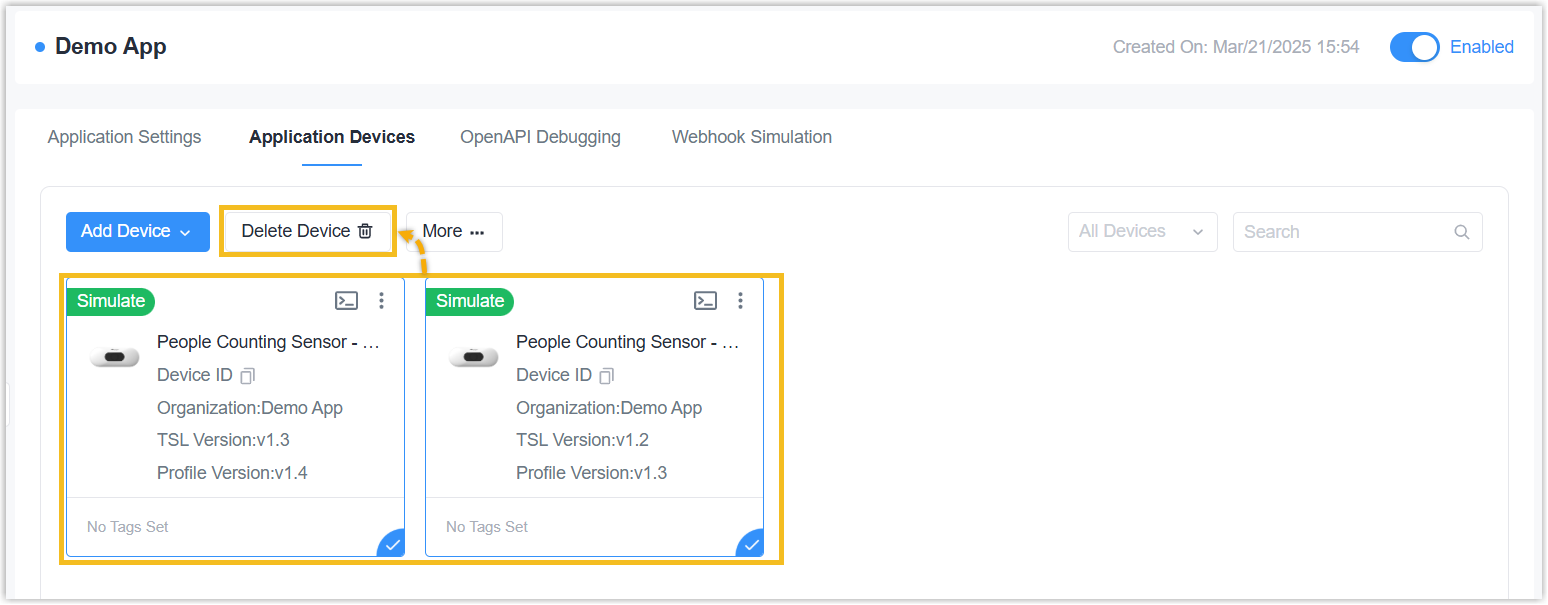Go to Webhook Simulation tab
Screen dimensions: 1548x605
(x=751, y=137)
